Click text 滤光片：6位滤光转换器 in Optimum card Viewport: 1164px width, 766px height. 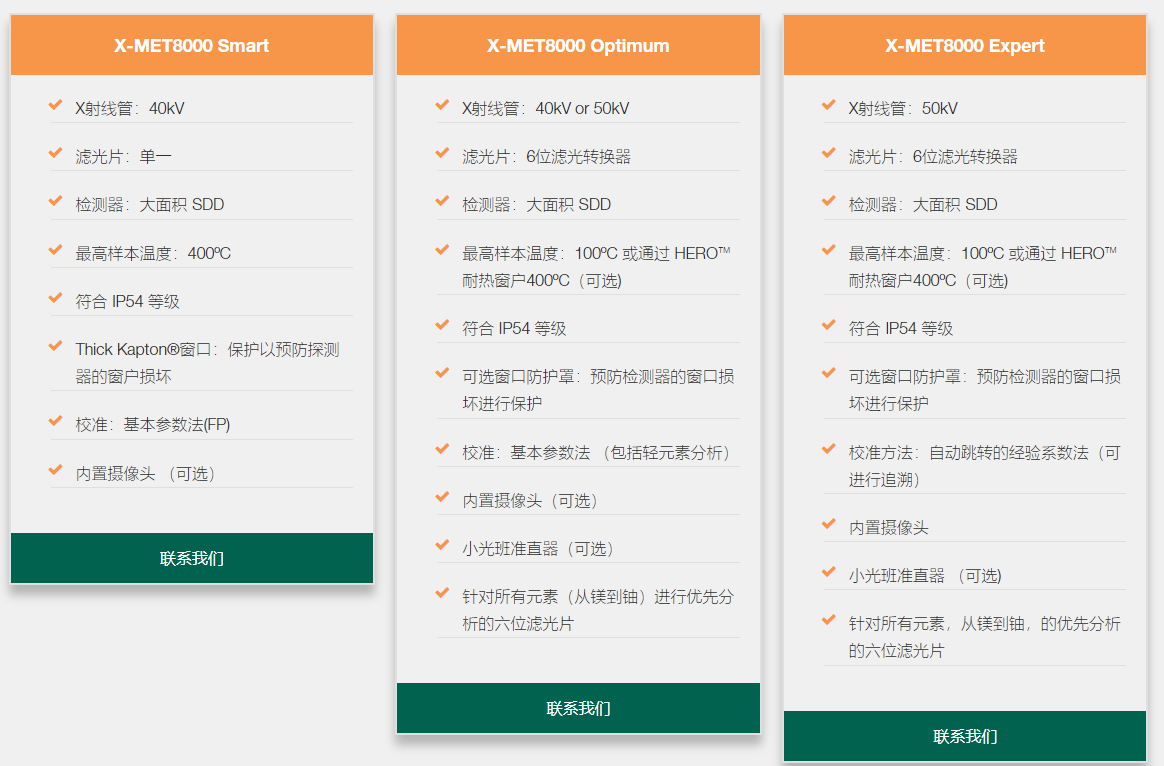point(546,157)
